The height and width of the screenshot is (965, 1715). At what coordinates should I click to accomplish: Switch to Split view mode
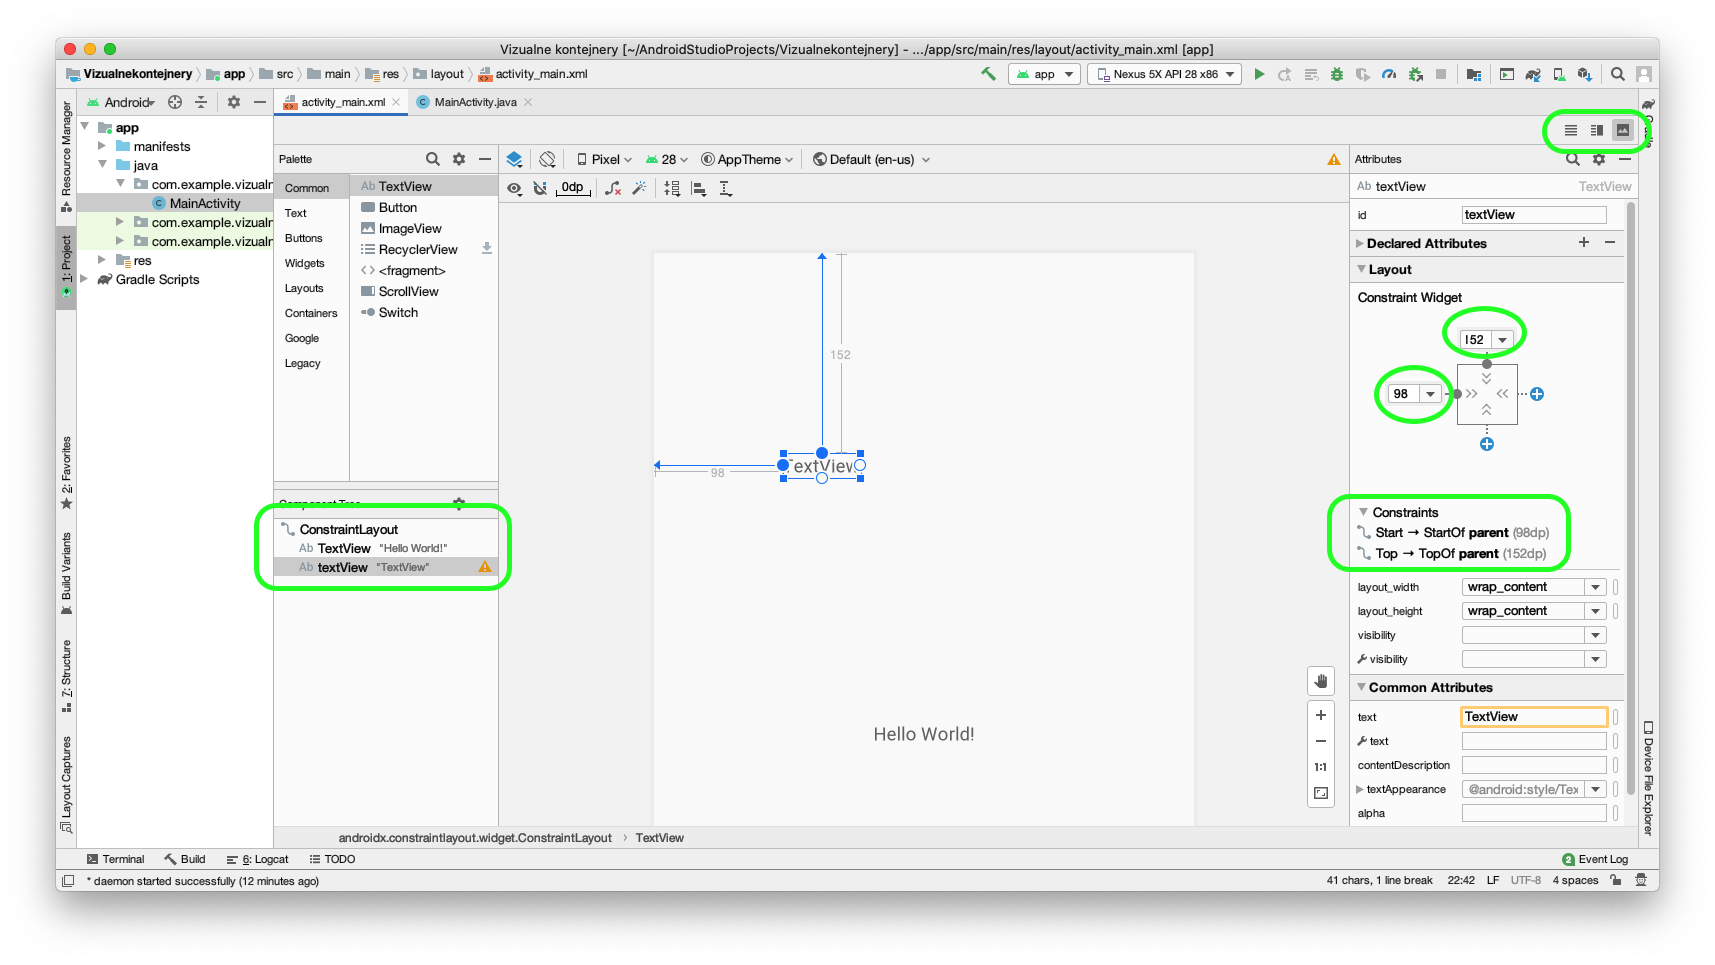click(1597, 130)
